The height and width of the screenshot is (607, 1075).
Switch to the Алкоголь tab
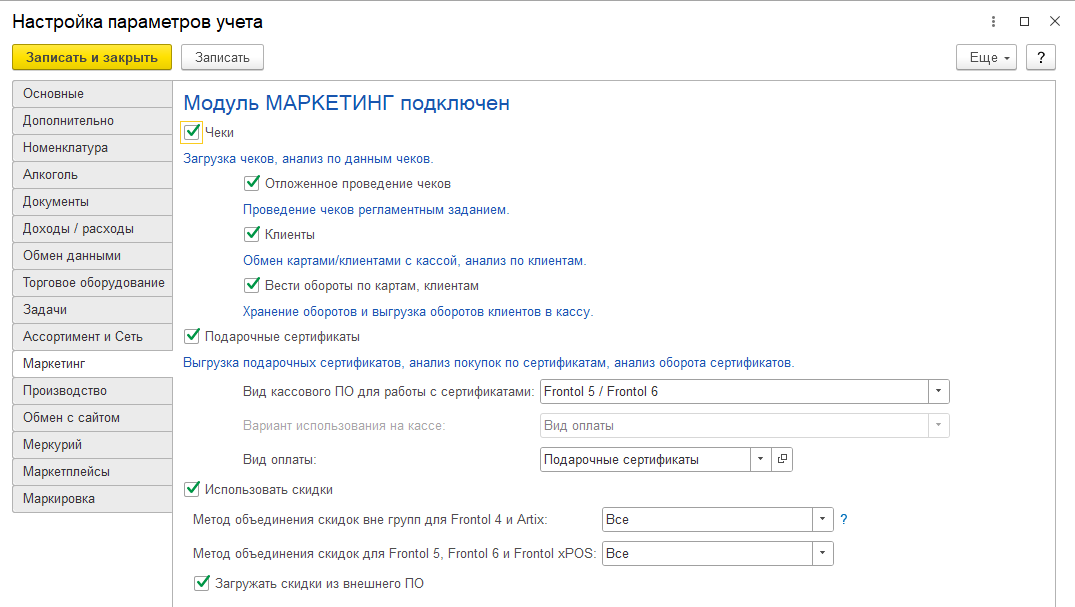click(92, 175)
